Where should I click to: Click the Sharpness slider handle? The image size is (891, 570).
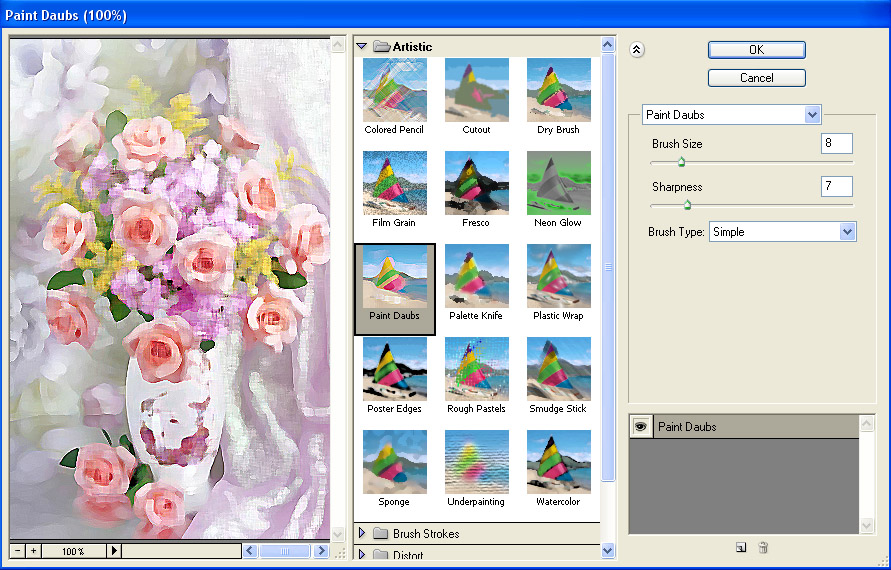click(687, 205)
